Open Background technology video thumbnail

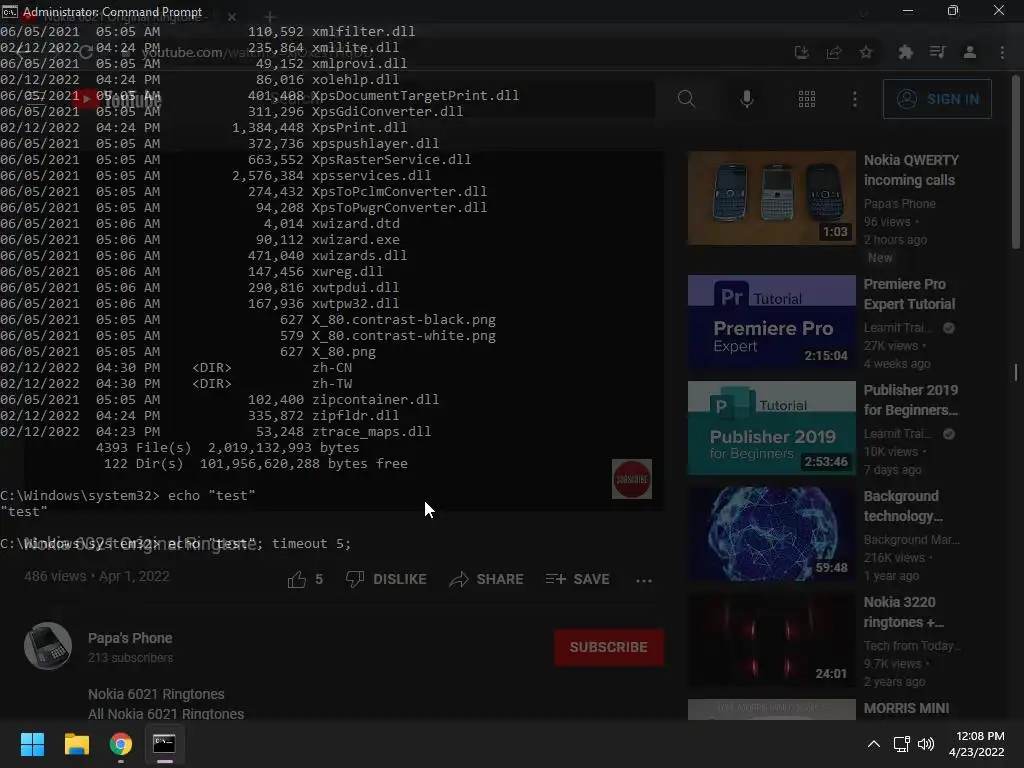[771, 534]
